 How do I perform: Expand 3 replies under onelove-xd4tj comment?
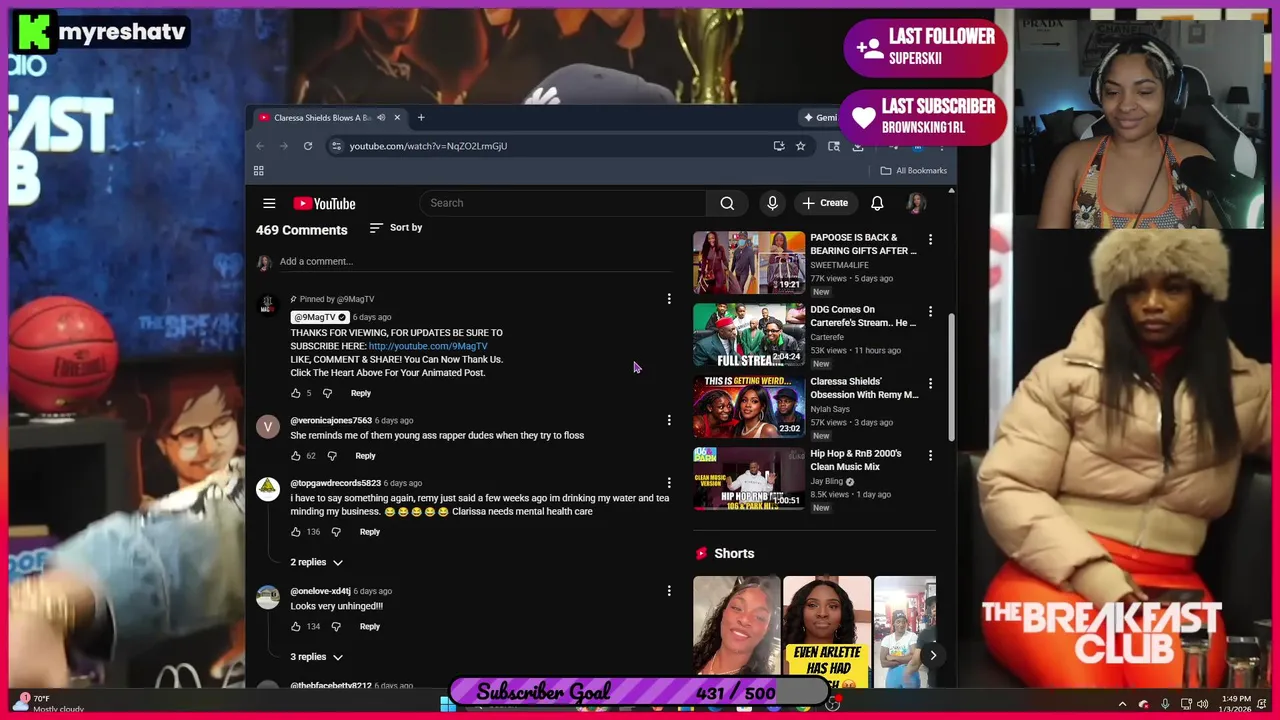(x=316, y=657)
